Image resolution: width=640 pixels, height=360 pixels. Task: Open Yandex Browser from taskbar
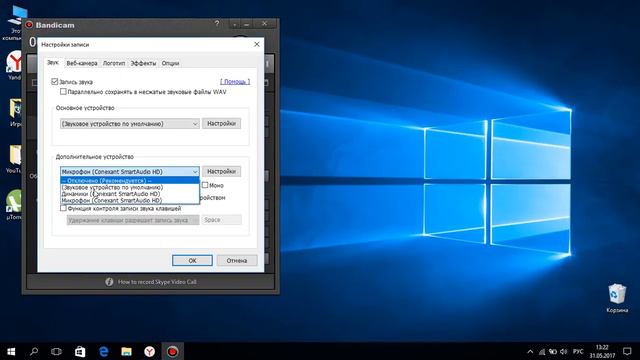(x=149, y=351)
